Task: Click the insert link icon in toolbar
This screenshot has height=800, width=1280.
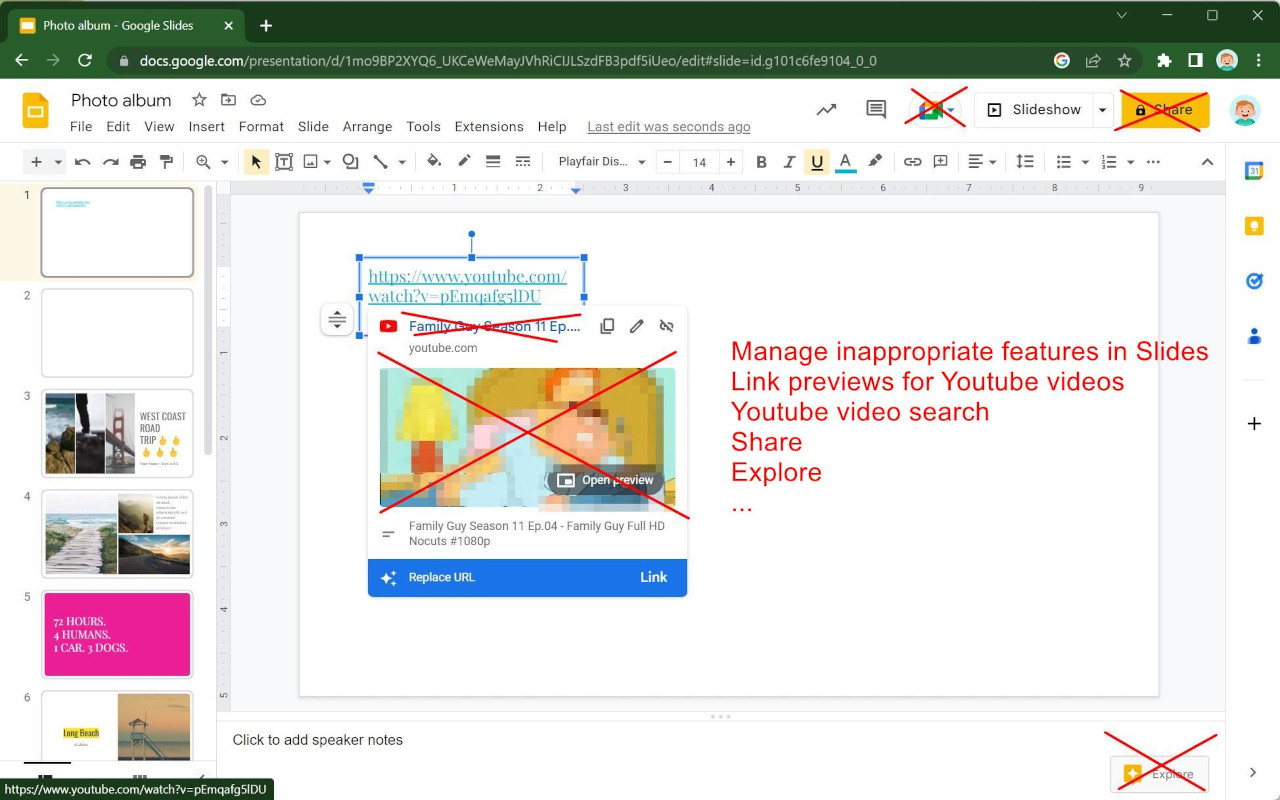Action: tap(912, 162)
